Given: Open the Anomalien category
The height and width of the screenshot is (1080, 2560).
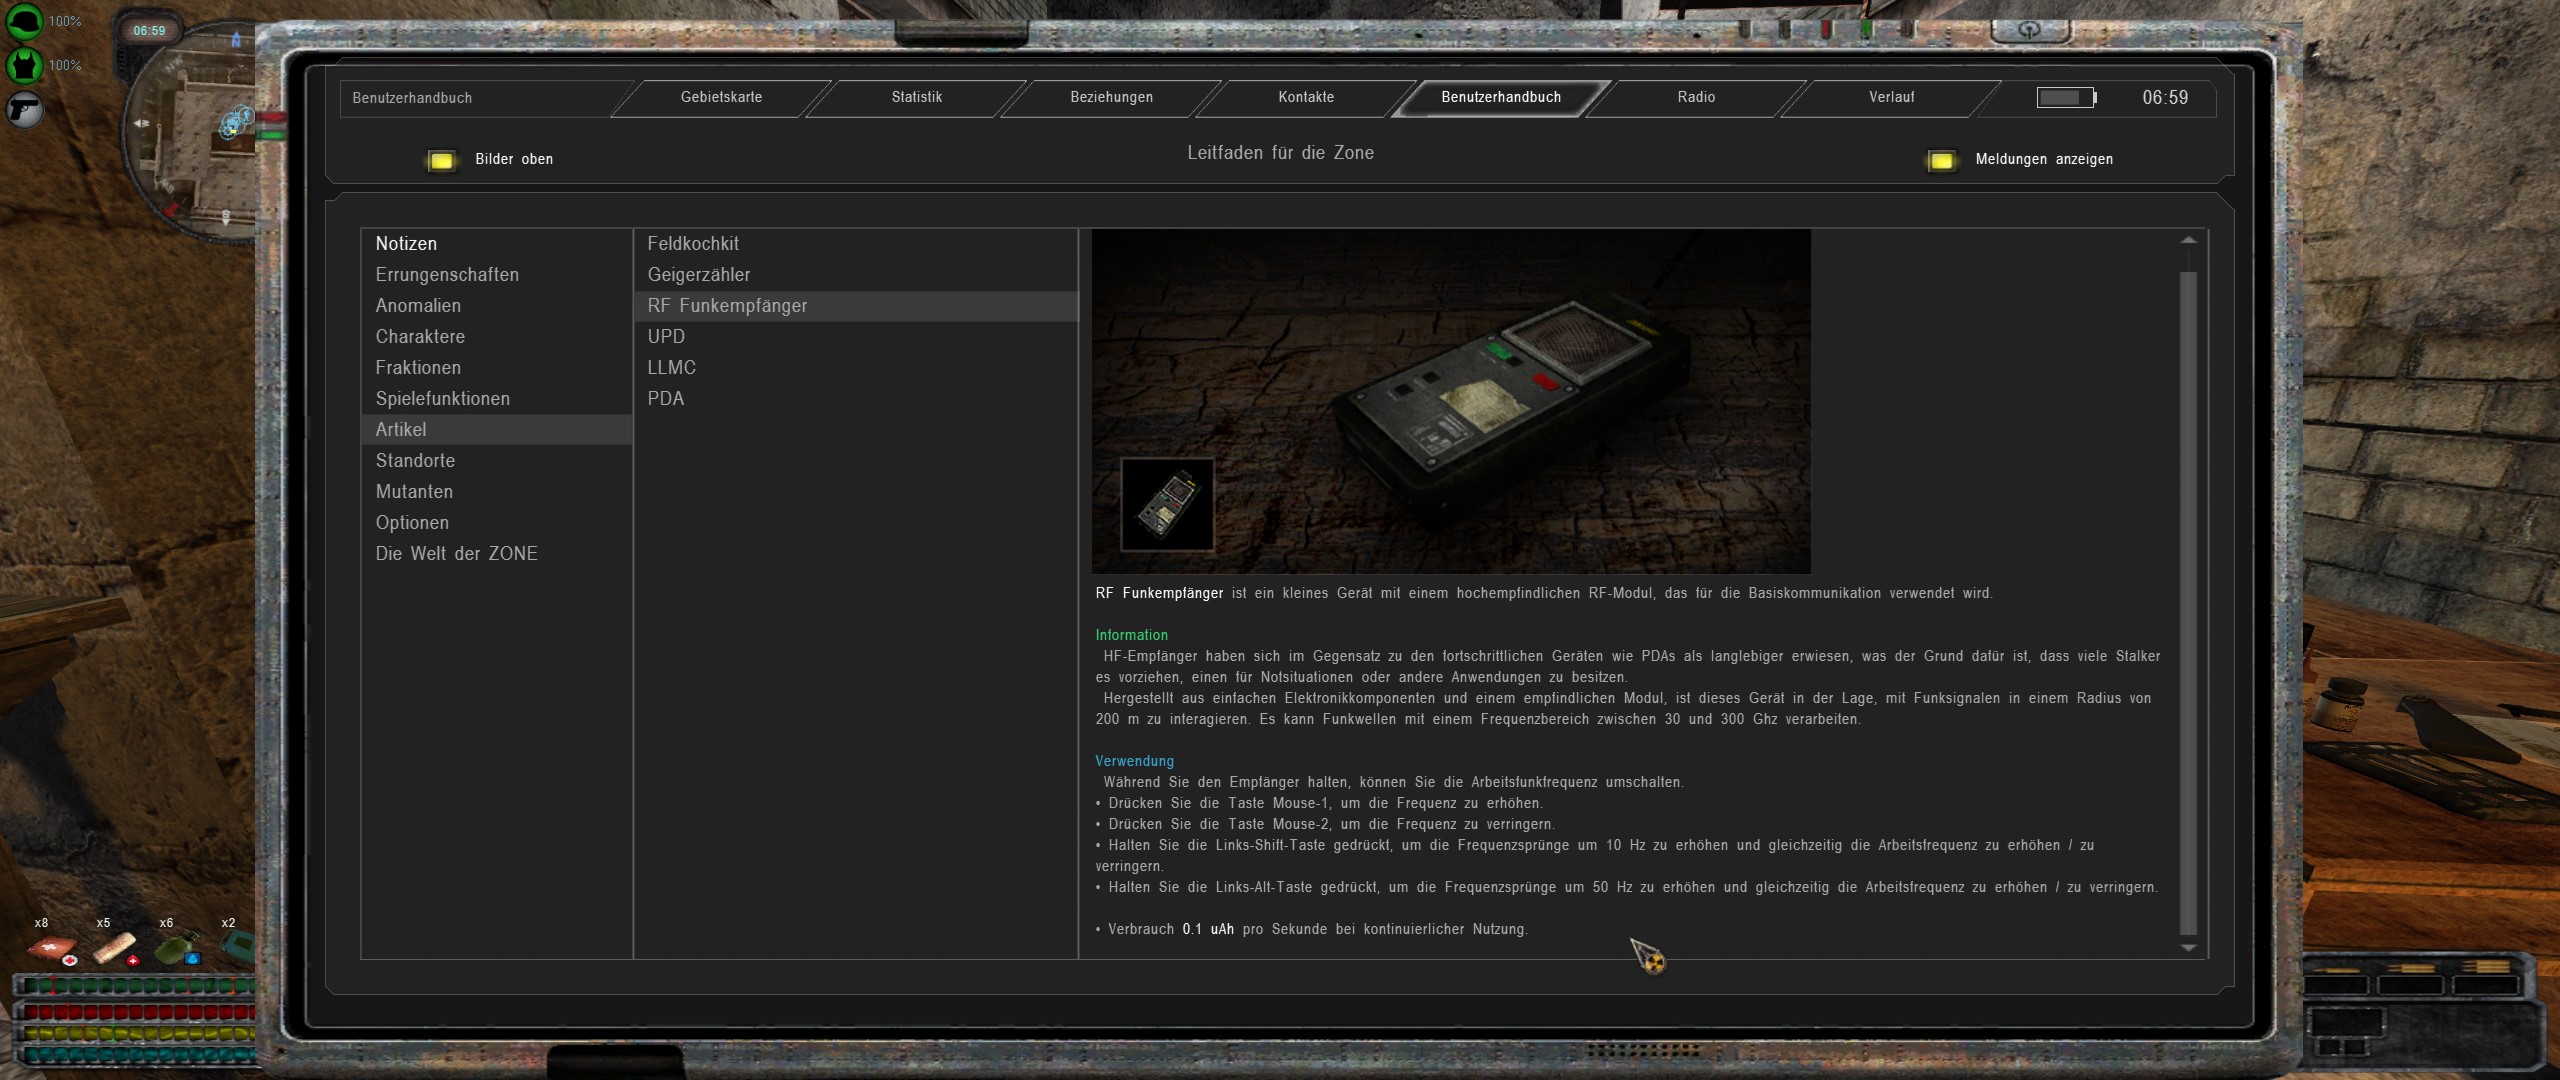Looking at the screenshot, I should coord(418,306).
